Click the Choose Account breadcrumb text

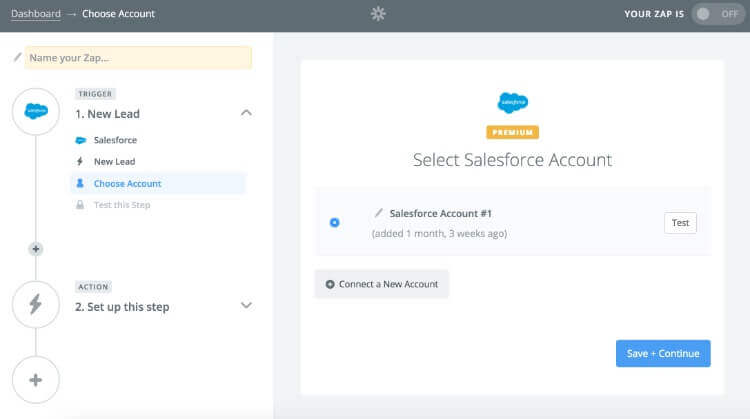pyautogui.click(x=118, y=14)
